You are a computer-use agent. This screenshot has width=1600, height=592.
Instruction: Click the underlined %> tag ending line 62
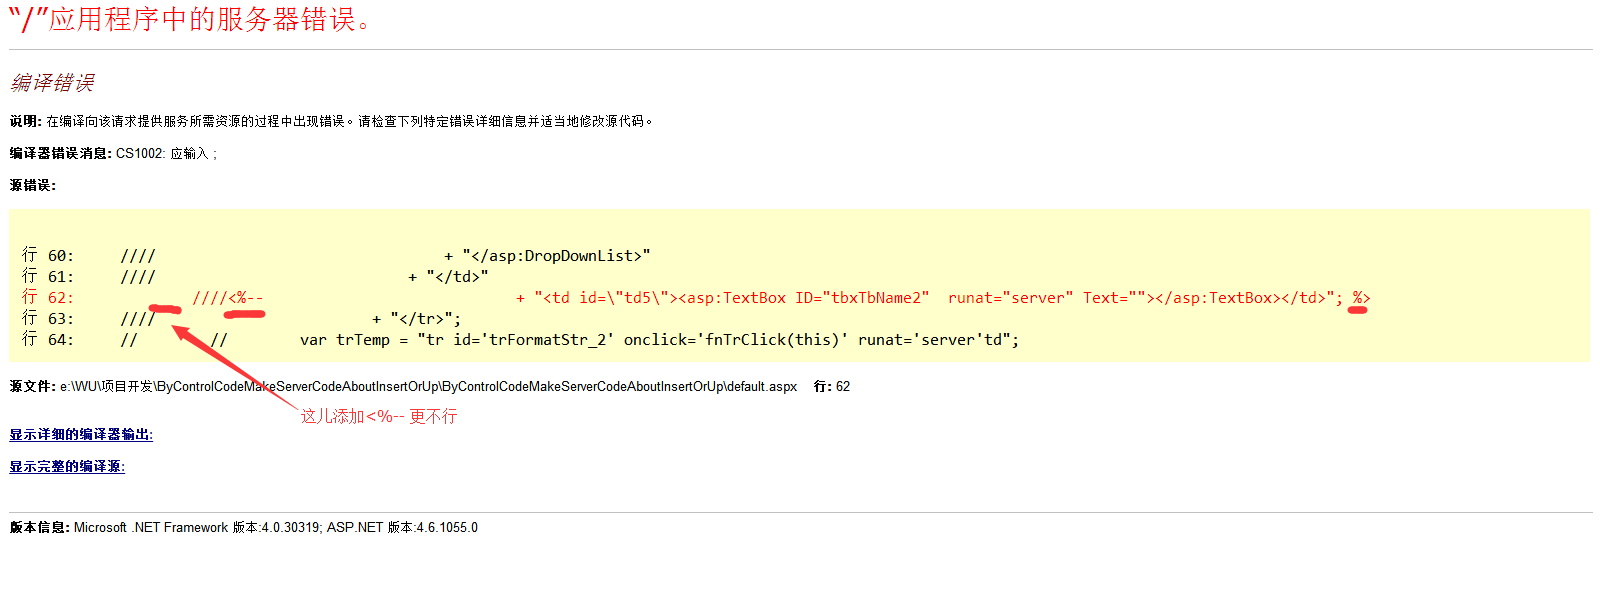1361,298
